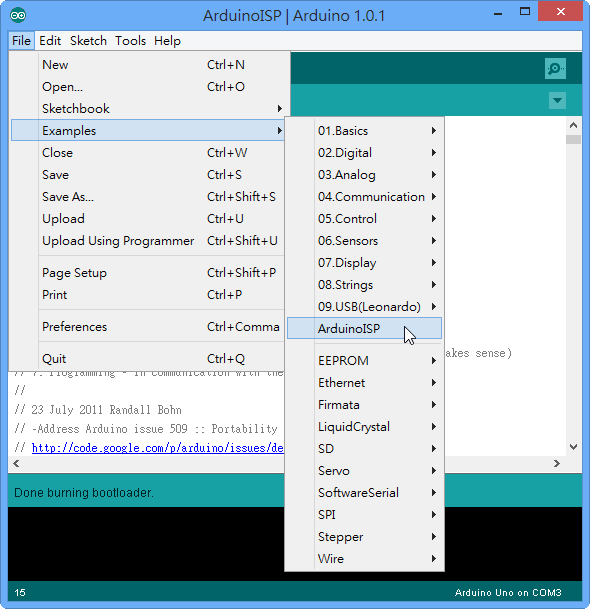Open the ArduinoISP example sketch
This screenshot has width=590, height=609.
coord(364,328)
